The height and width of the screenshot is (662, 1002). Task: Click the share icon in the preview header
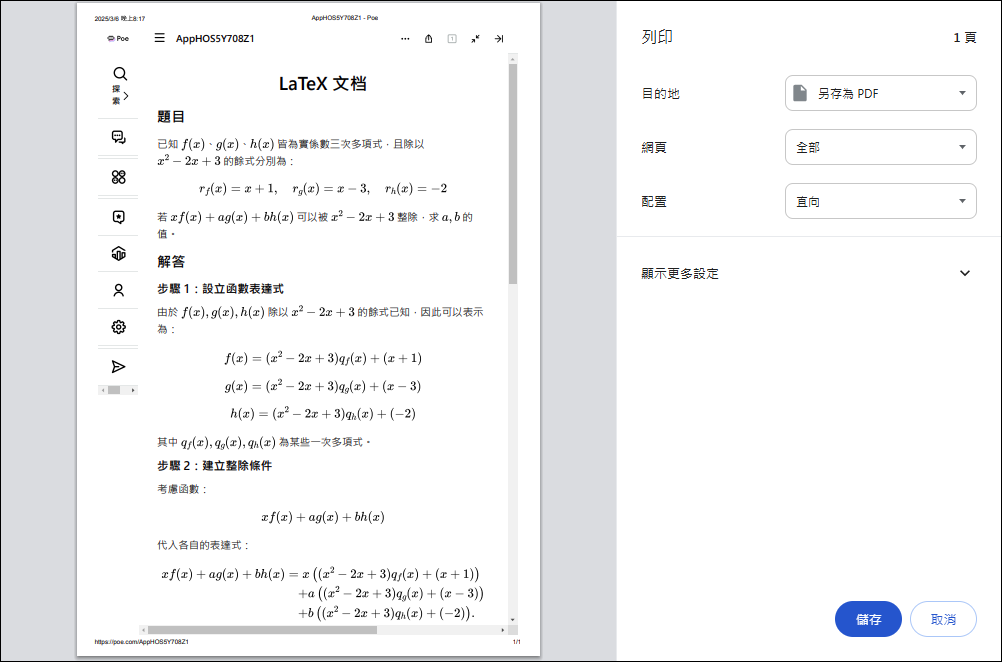coord(429,39)
